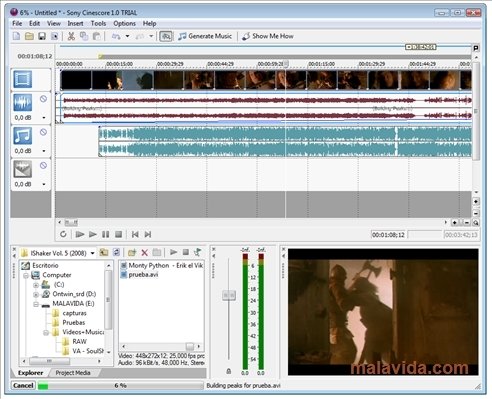This screenshot has height=399, width=492.
Task: Switch to Explorer tab
Action: [30, 373]
